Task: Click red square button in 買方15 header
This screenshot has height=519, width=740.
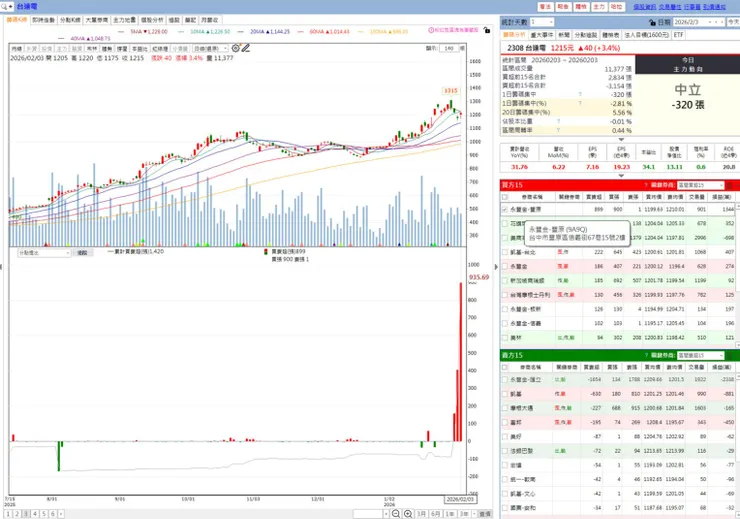Action: (730, 185)
